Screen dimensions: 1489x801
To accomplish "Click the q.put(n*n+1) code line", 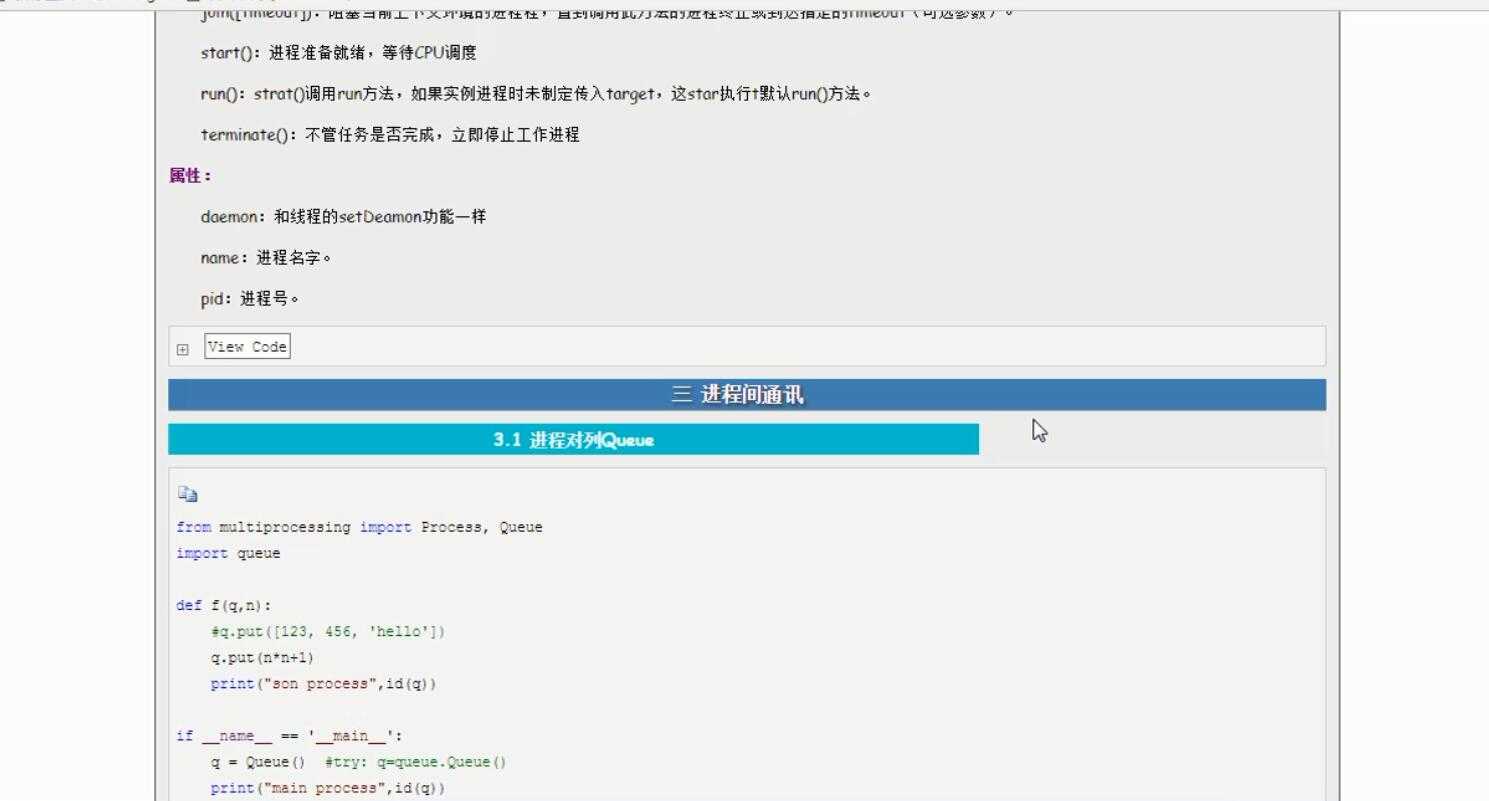I will pyautogui.click(x=262, y=657).
